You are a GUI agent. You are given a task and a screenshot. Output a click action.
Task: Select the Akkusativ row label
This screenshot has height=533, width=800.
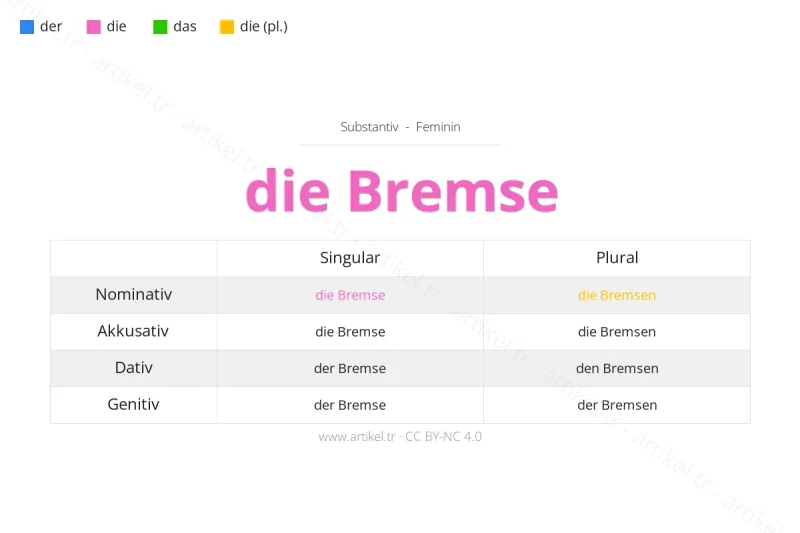pyautogui.click(x=134, y=331)
